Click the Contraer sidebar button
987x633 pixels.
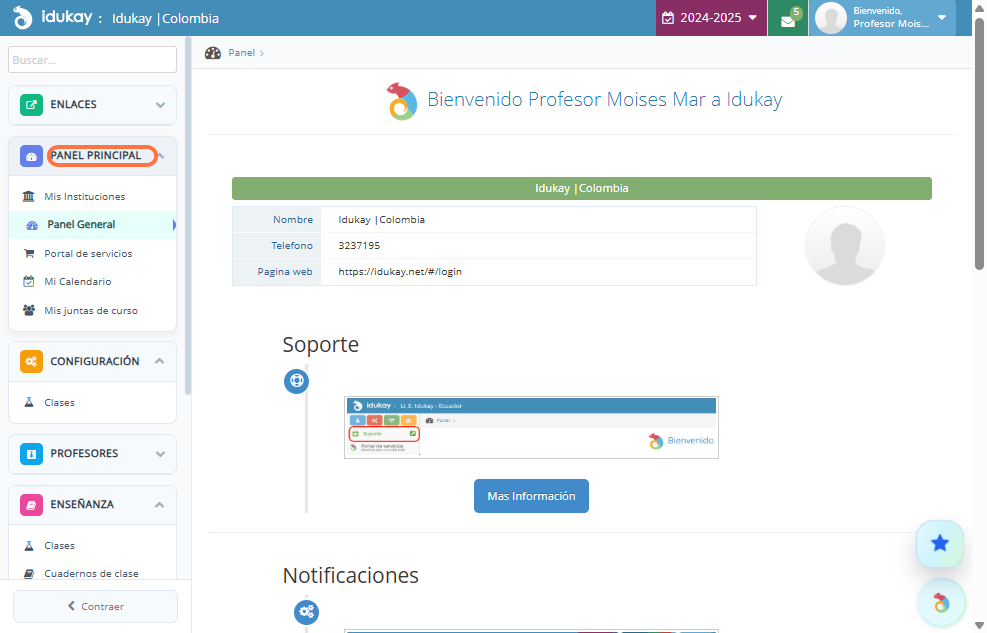(x=96, y=606)
